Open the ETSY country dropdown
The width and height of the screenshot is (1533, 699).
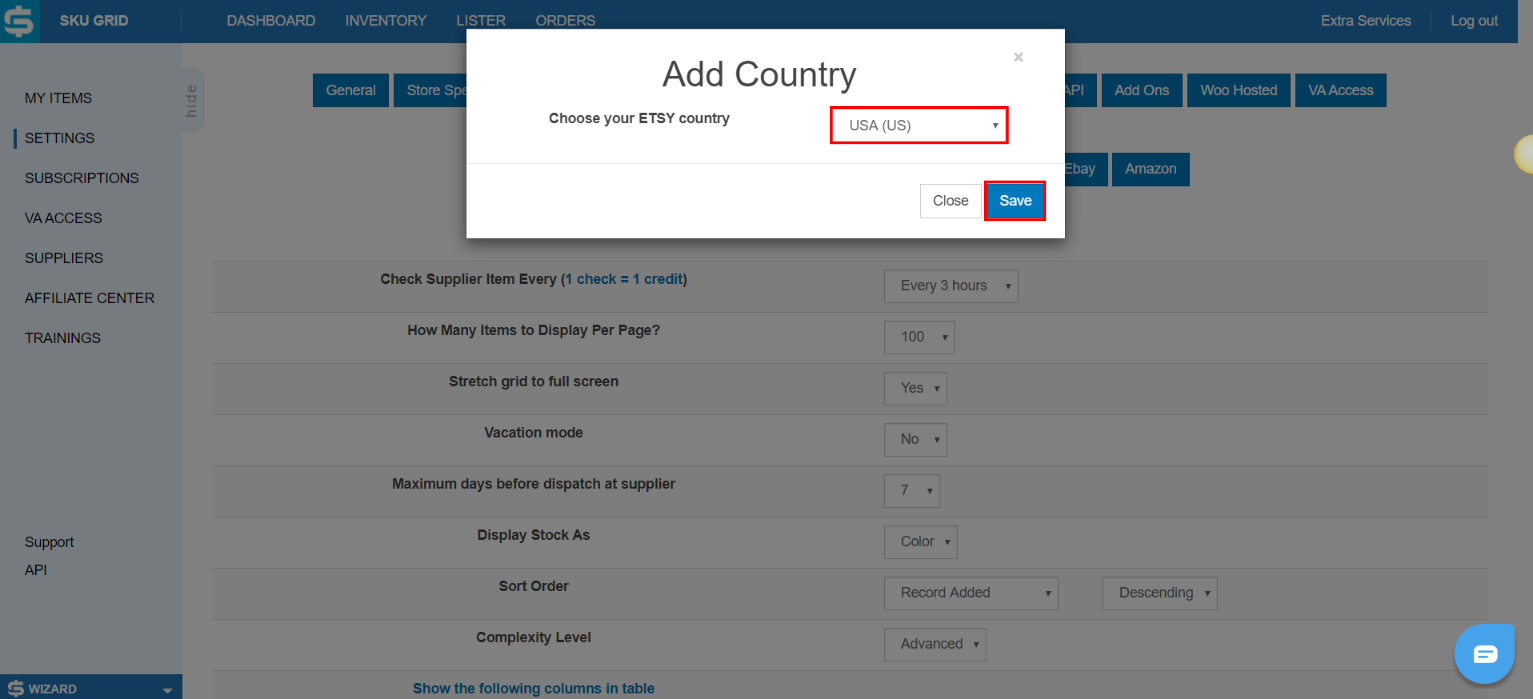click(919, 125)
